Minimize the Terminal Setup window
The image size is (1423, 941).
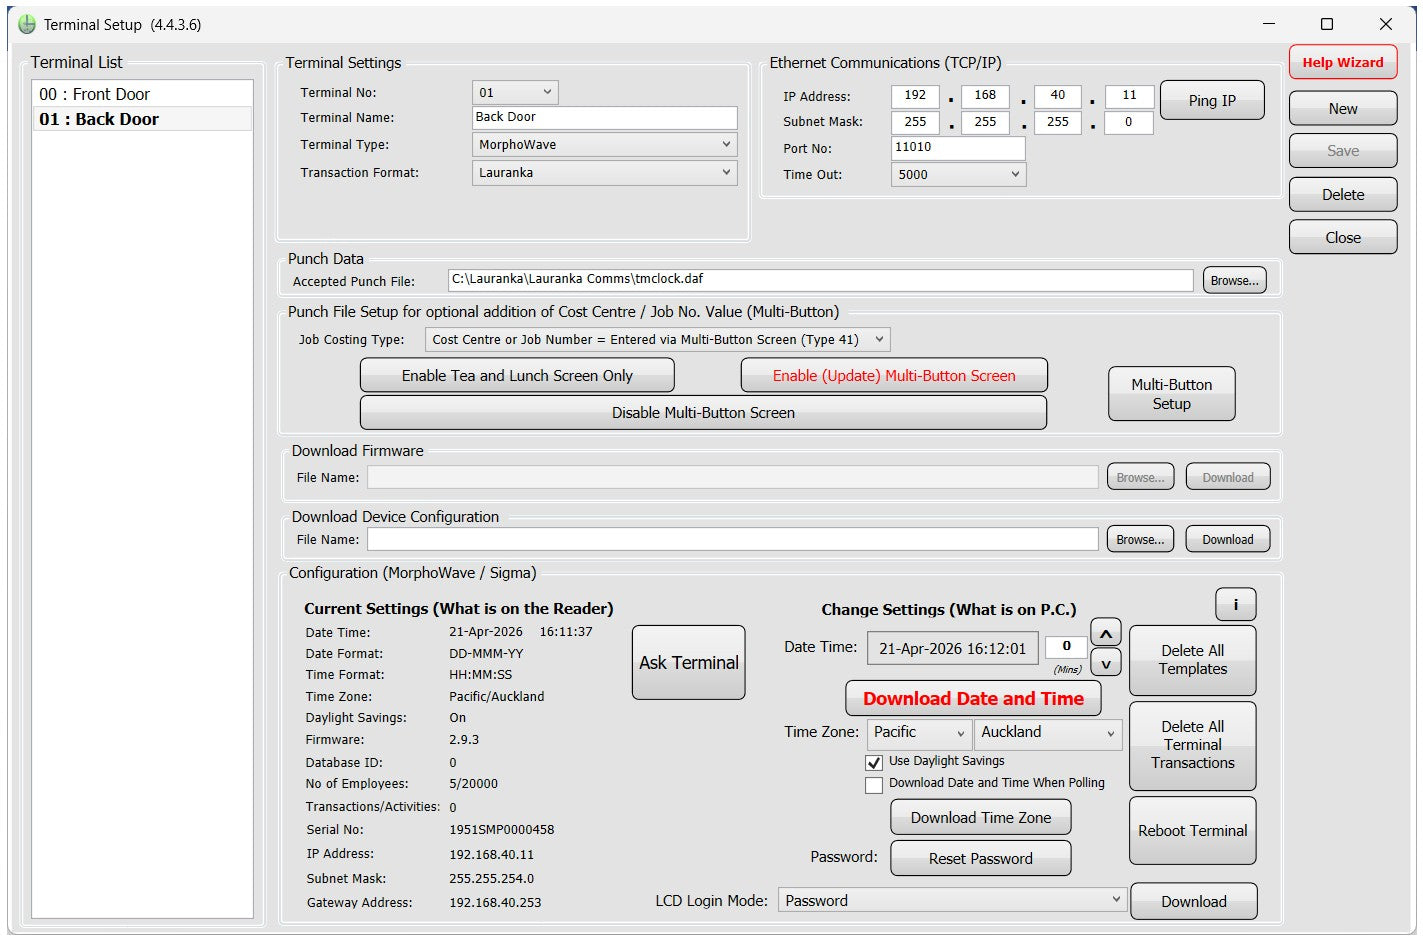click(x=1269, y=24)
